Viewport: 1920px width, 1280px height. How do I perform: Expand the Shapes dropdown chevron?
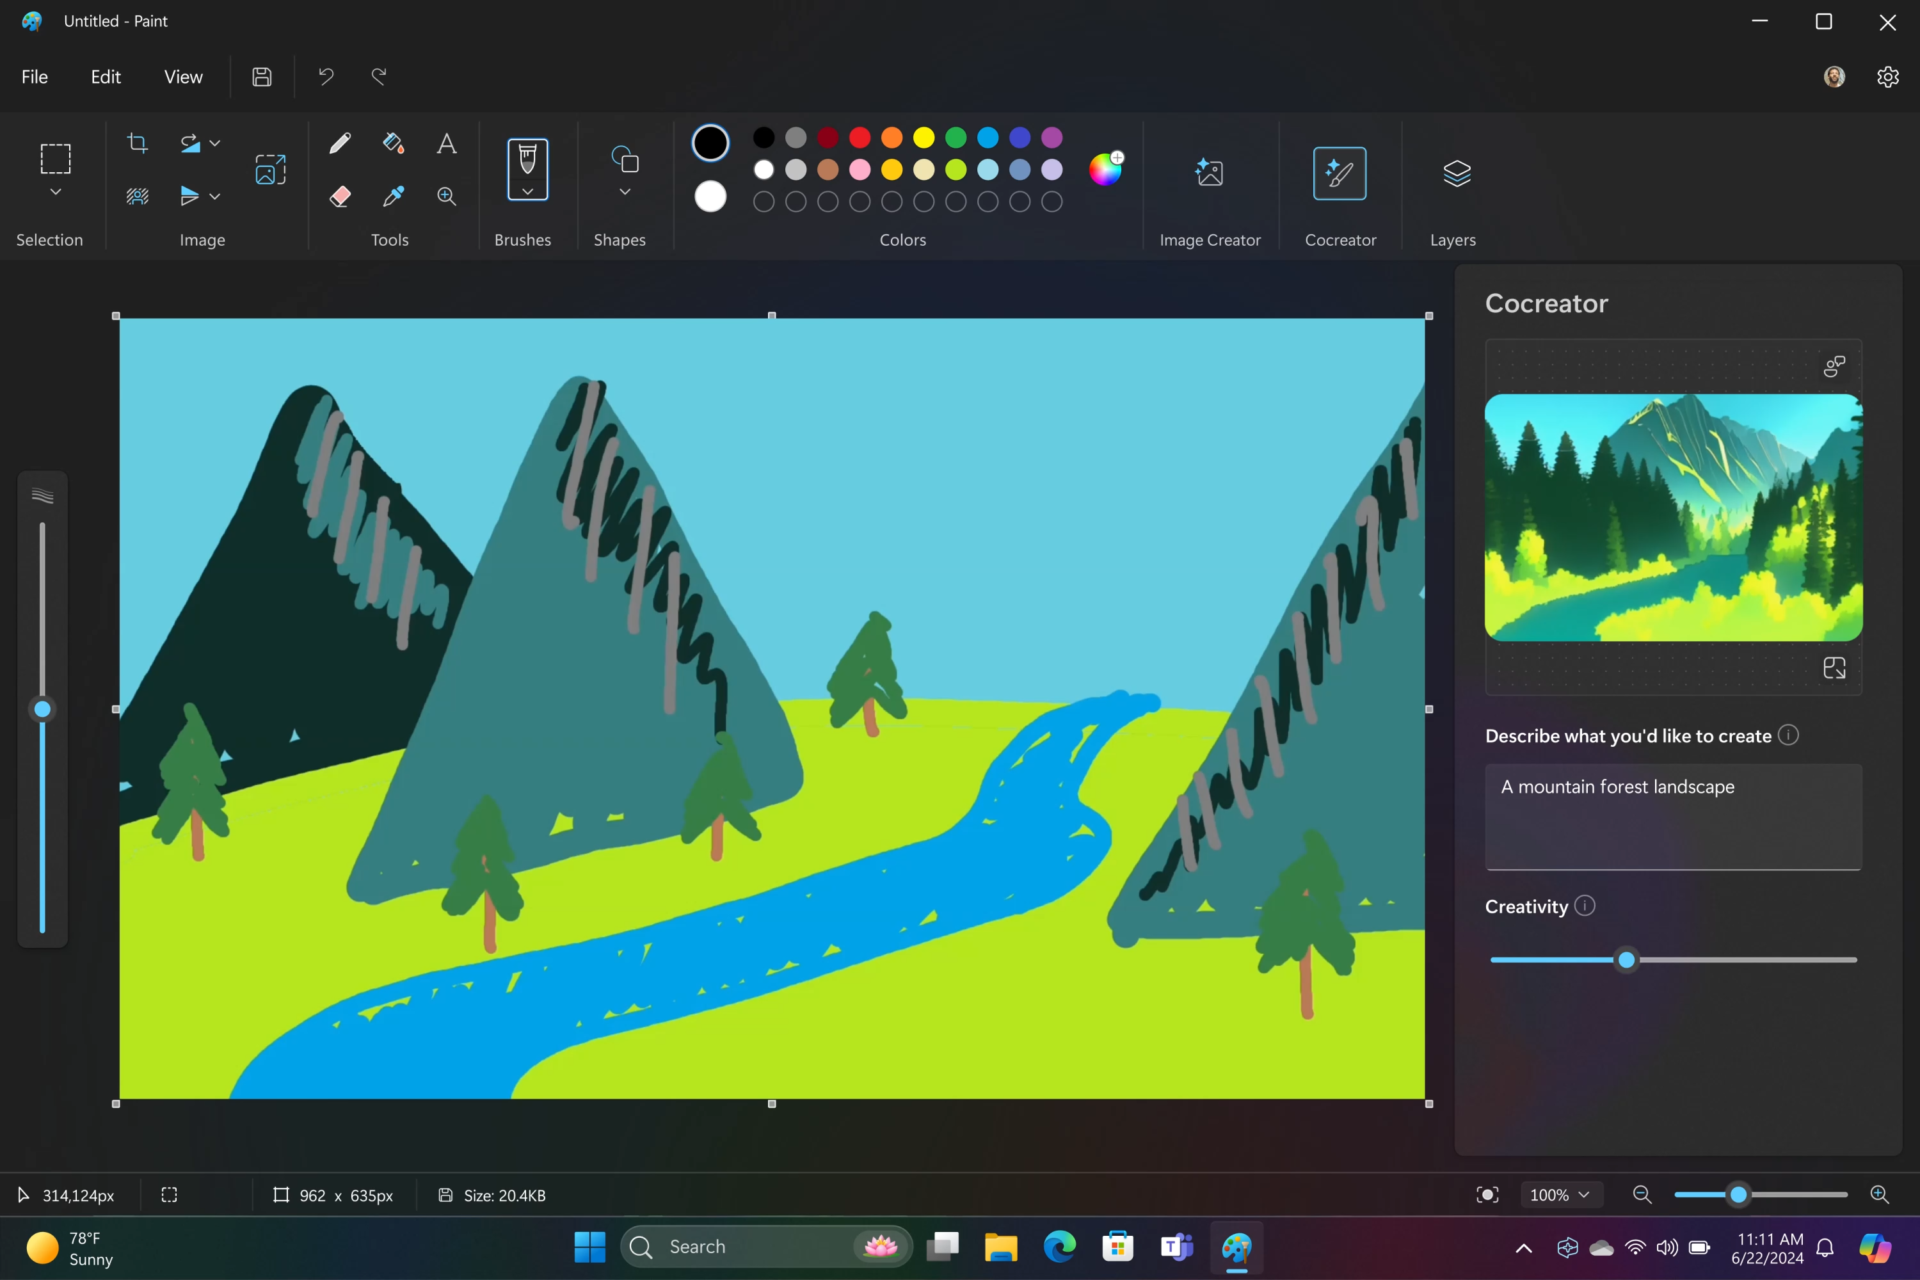point(624,192)
